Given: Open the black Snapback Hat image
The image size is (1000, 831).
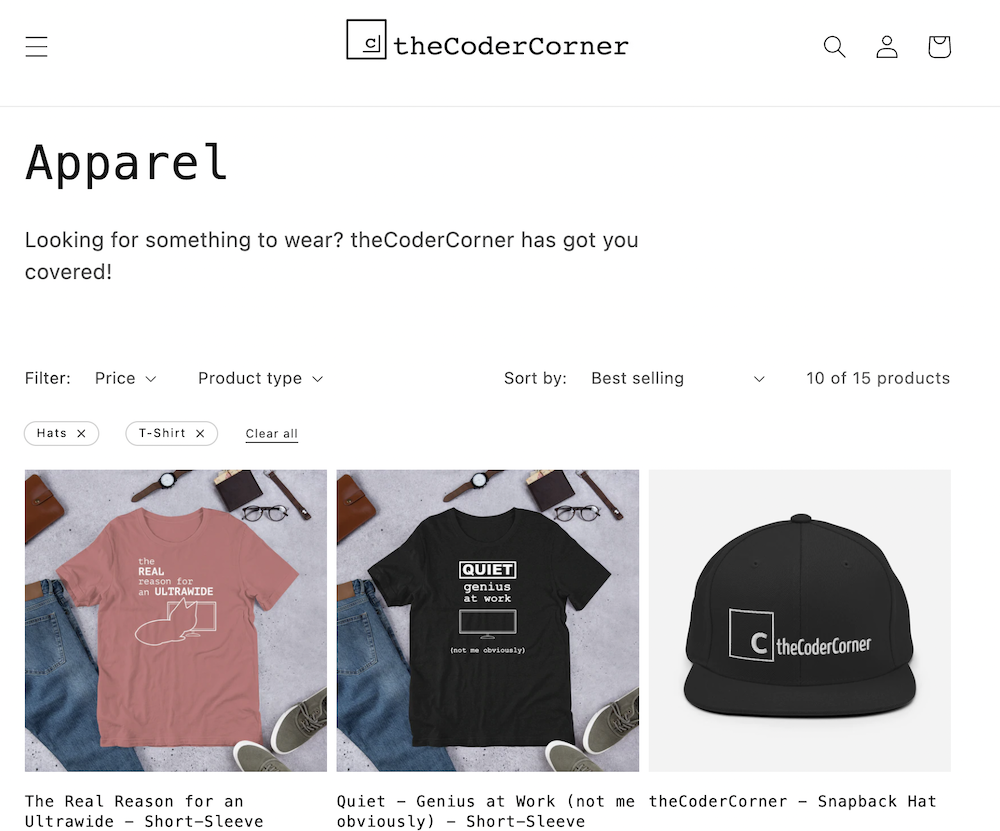Looking at the screenshot, I should click(x=800, y=621).
